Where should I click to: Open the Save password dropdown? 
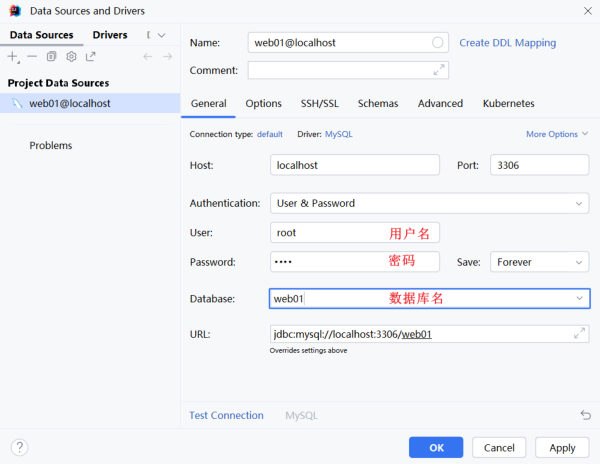coord(579,262)
